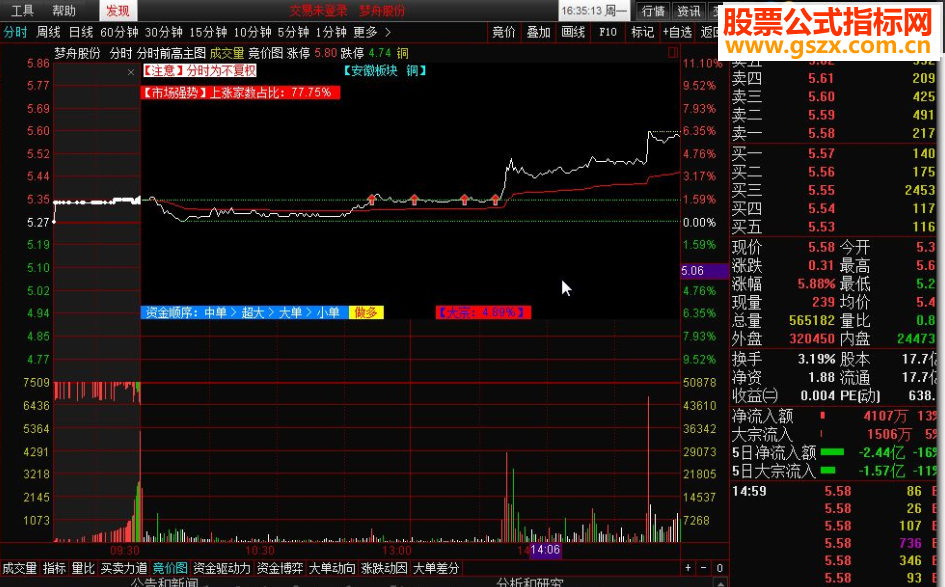This screenshot has width=945, height=587.
Task: Expand the 更多 periods list
Action: (x=372, y=32)
